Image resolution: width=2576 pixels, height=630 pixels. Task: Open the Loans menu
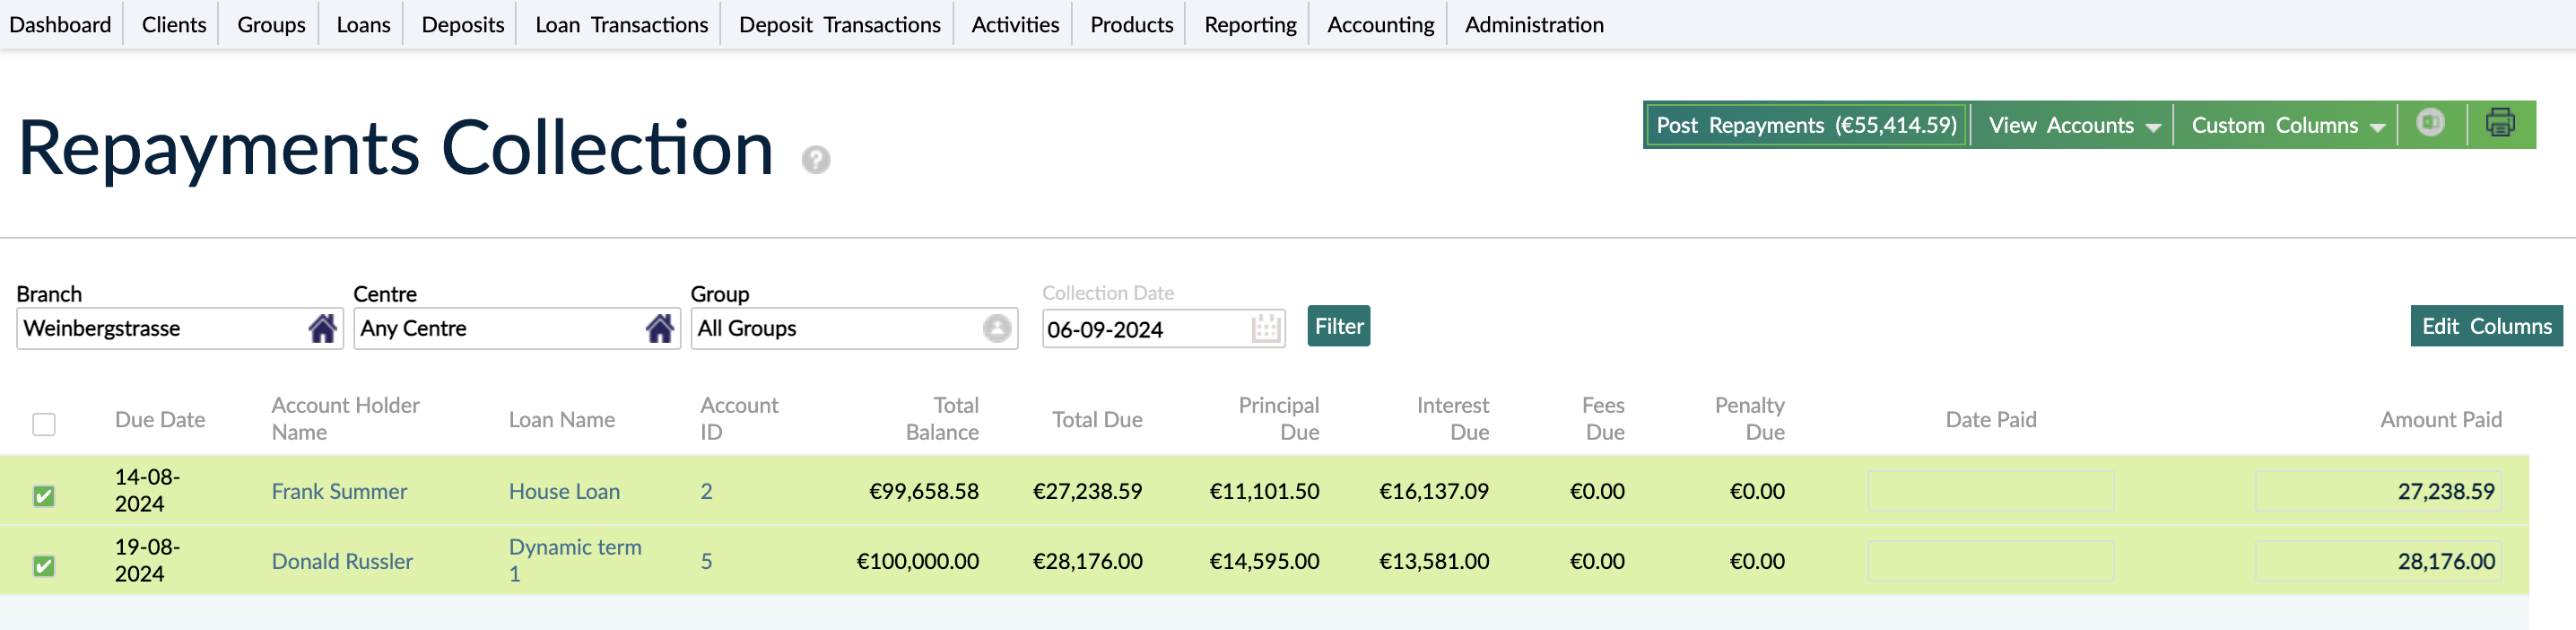coord(363,24)
